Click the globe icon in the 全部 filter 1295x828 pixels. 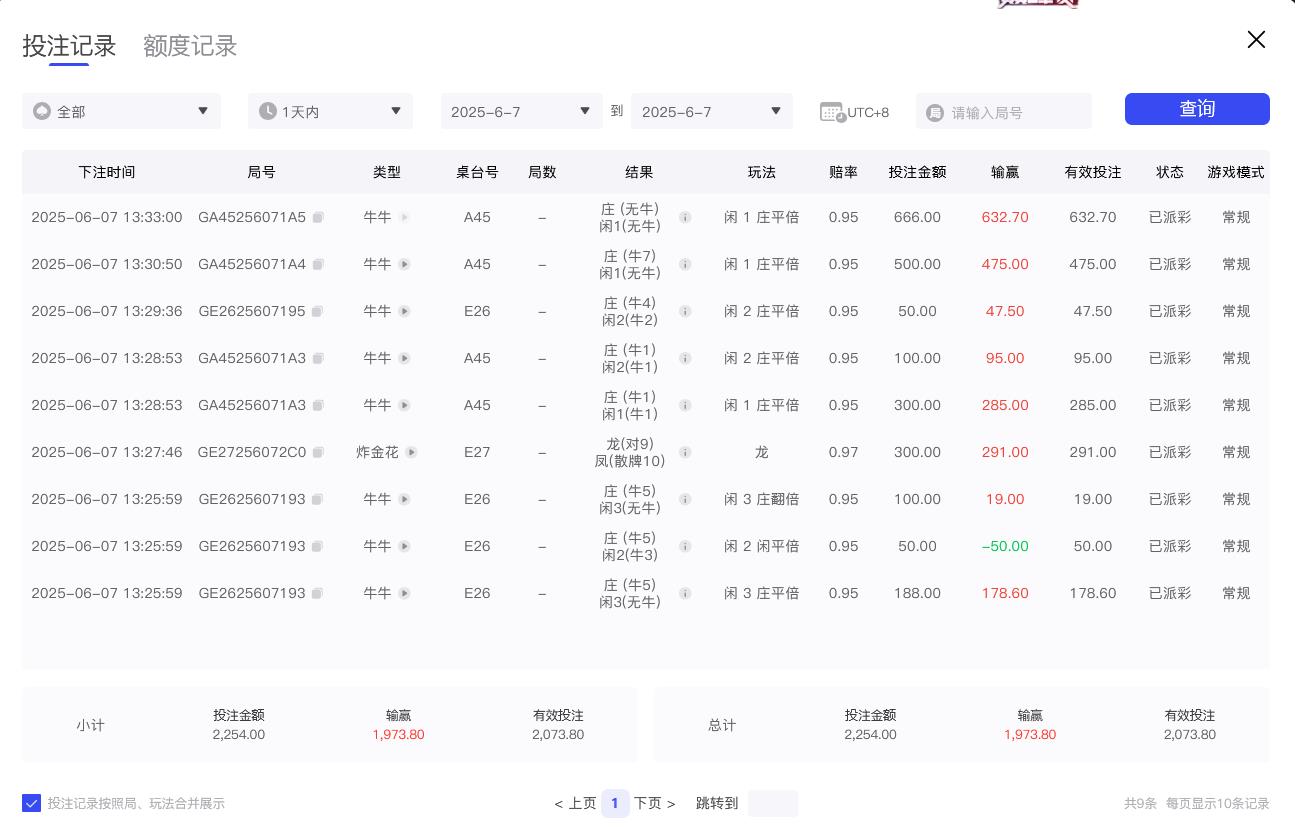point(42,111)
